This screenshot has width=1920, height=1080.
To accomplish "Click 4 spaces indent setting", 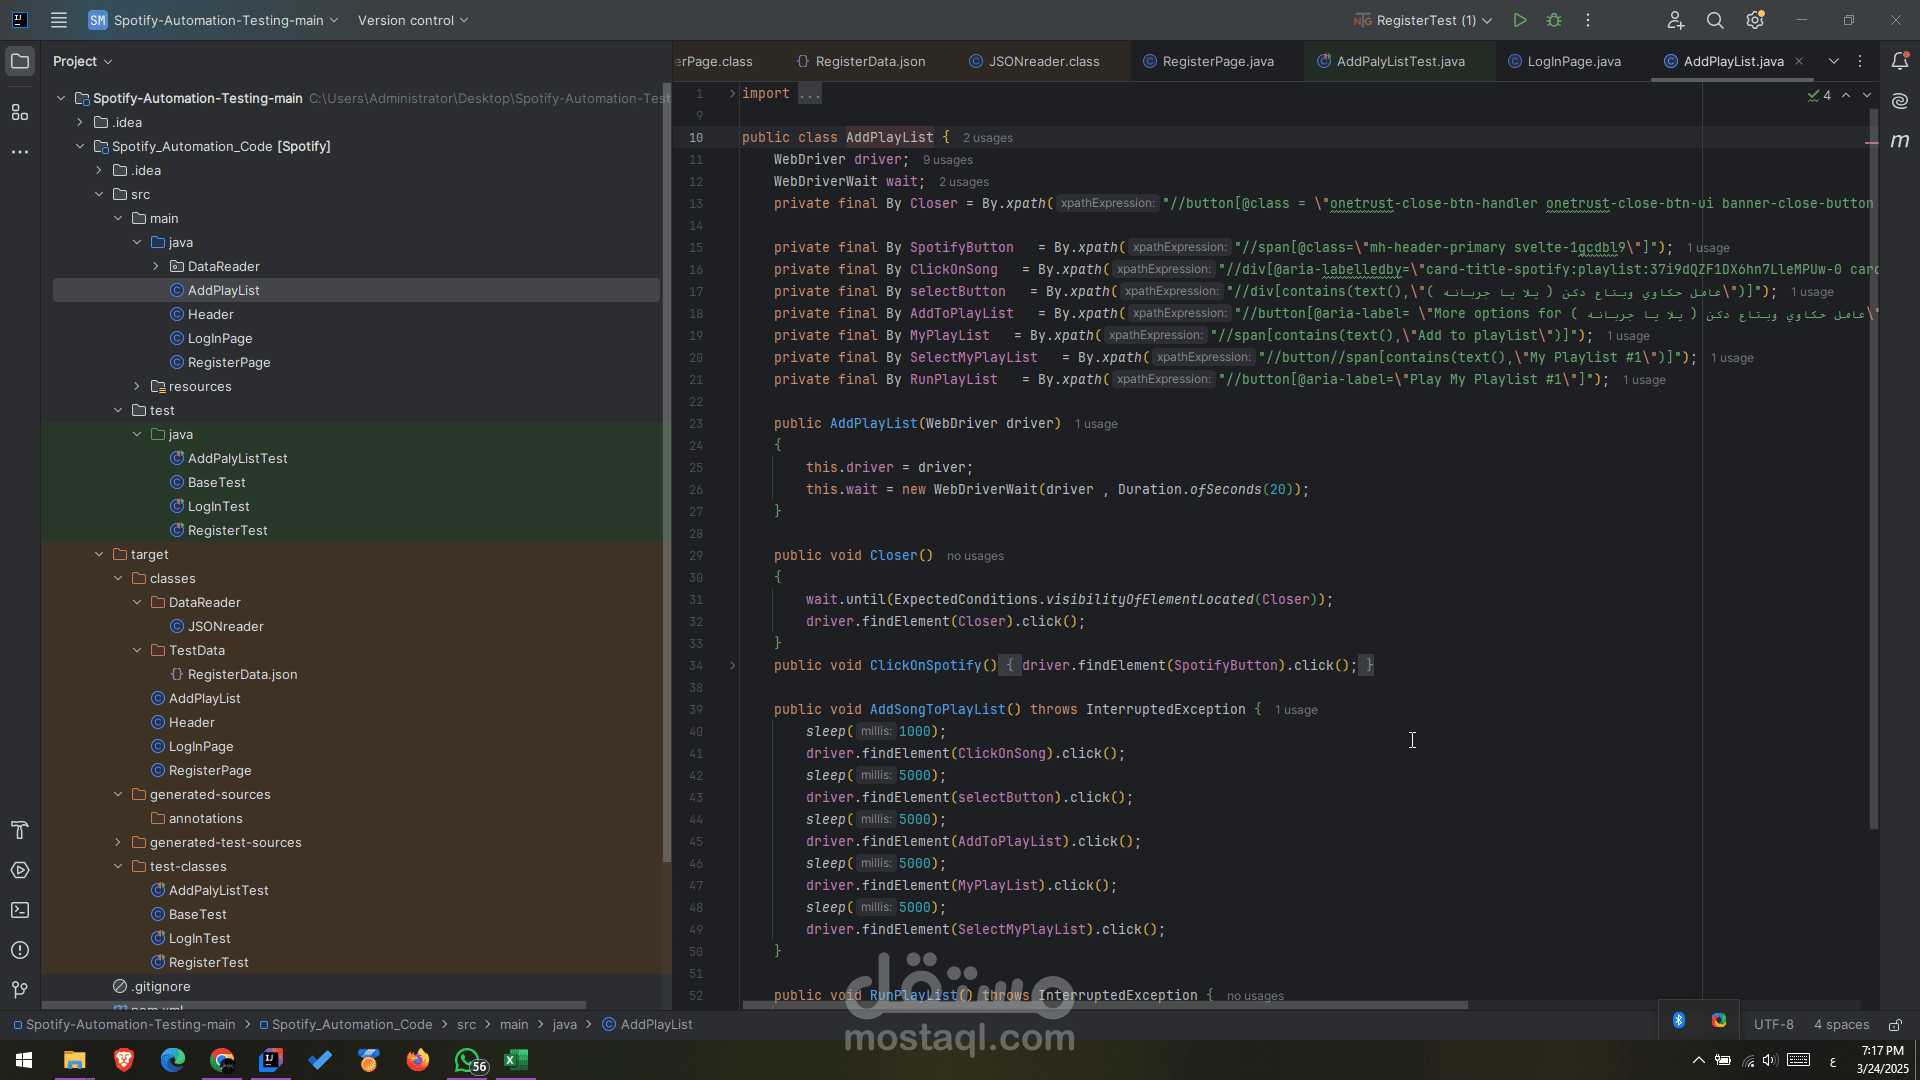I will pyautogui.click(x=1841, y=1024).
